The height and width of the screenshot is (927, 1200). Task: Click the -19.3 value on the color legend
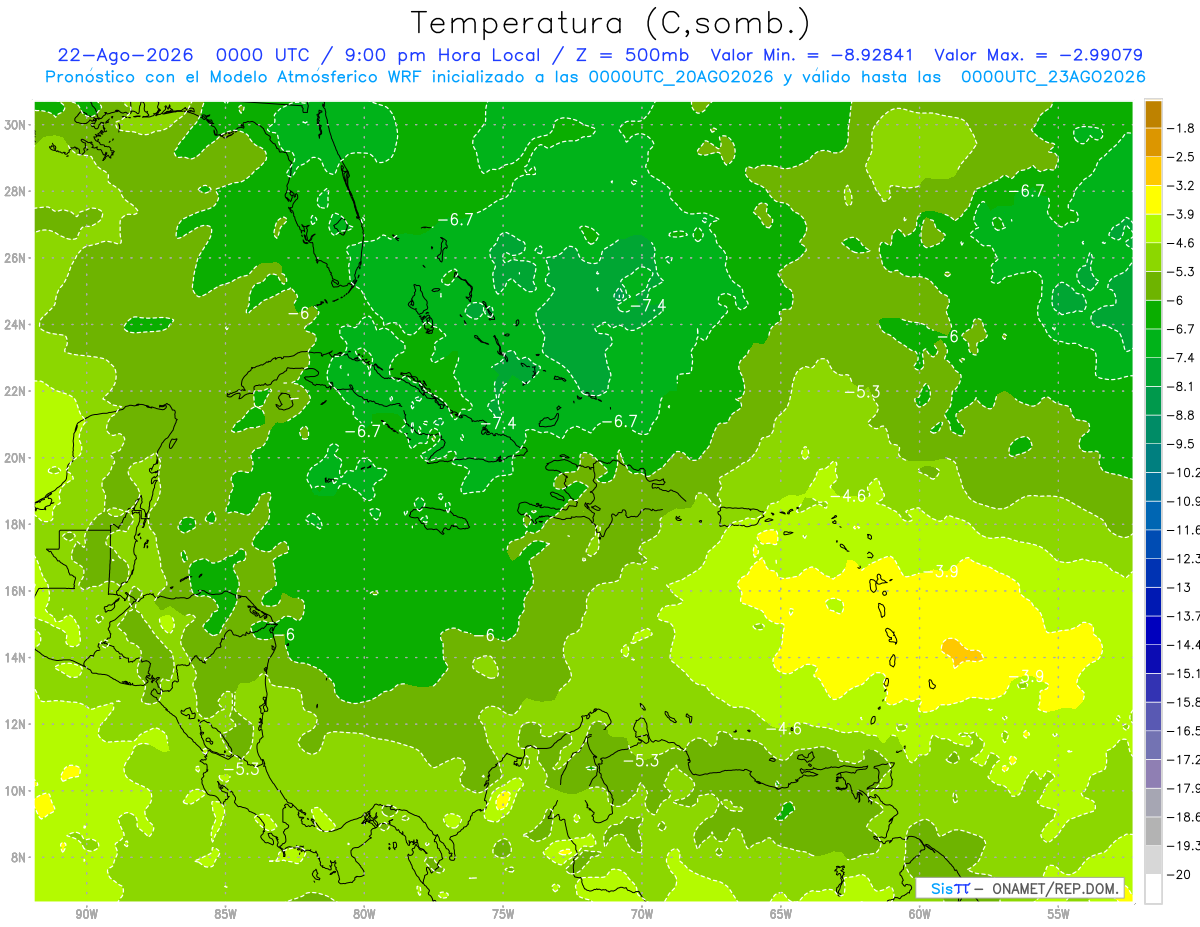click(1183, 845)
